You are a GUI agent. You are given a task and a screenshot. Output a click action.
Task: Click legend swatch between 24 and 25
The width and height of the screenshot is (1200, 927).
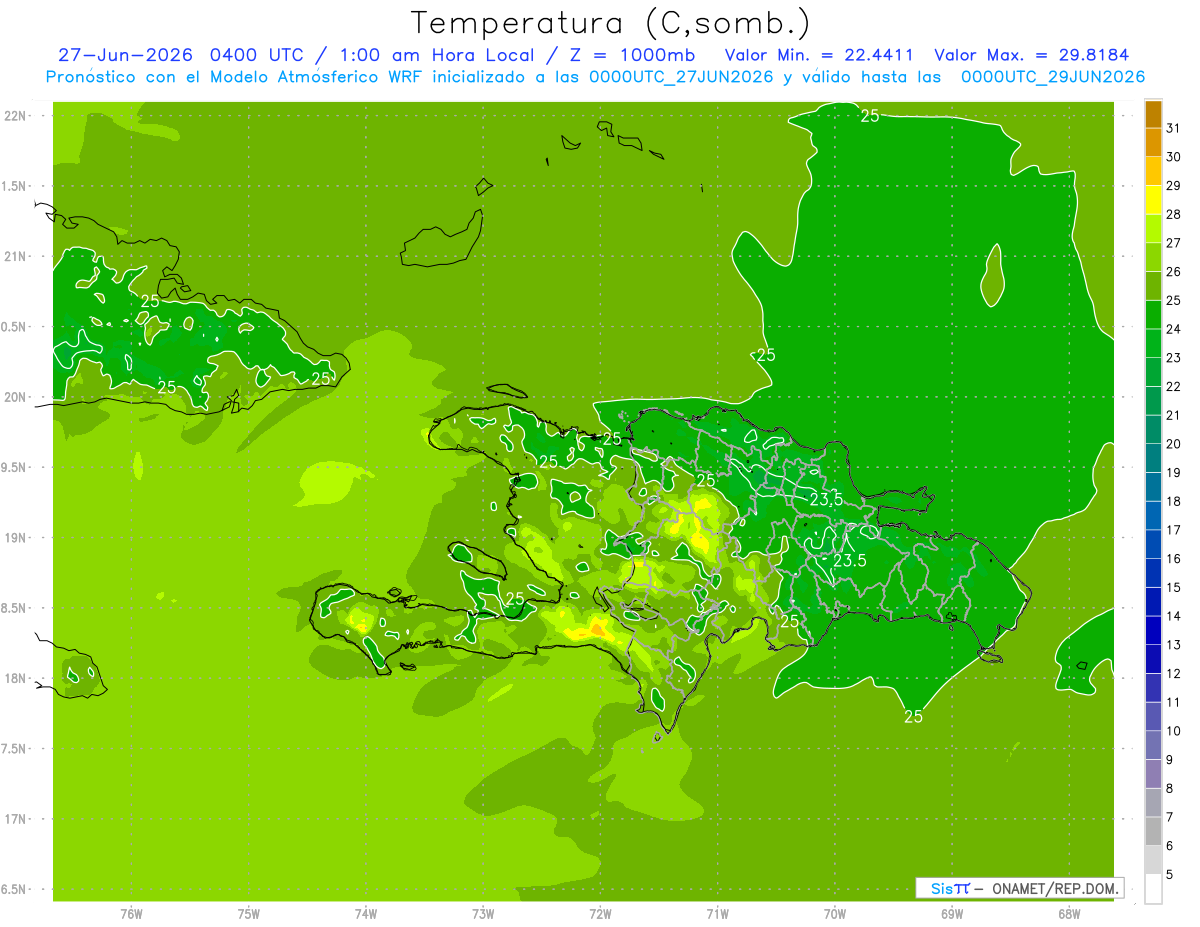click(x=1153, y=315)
